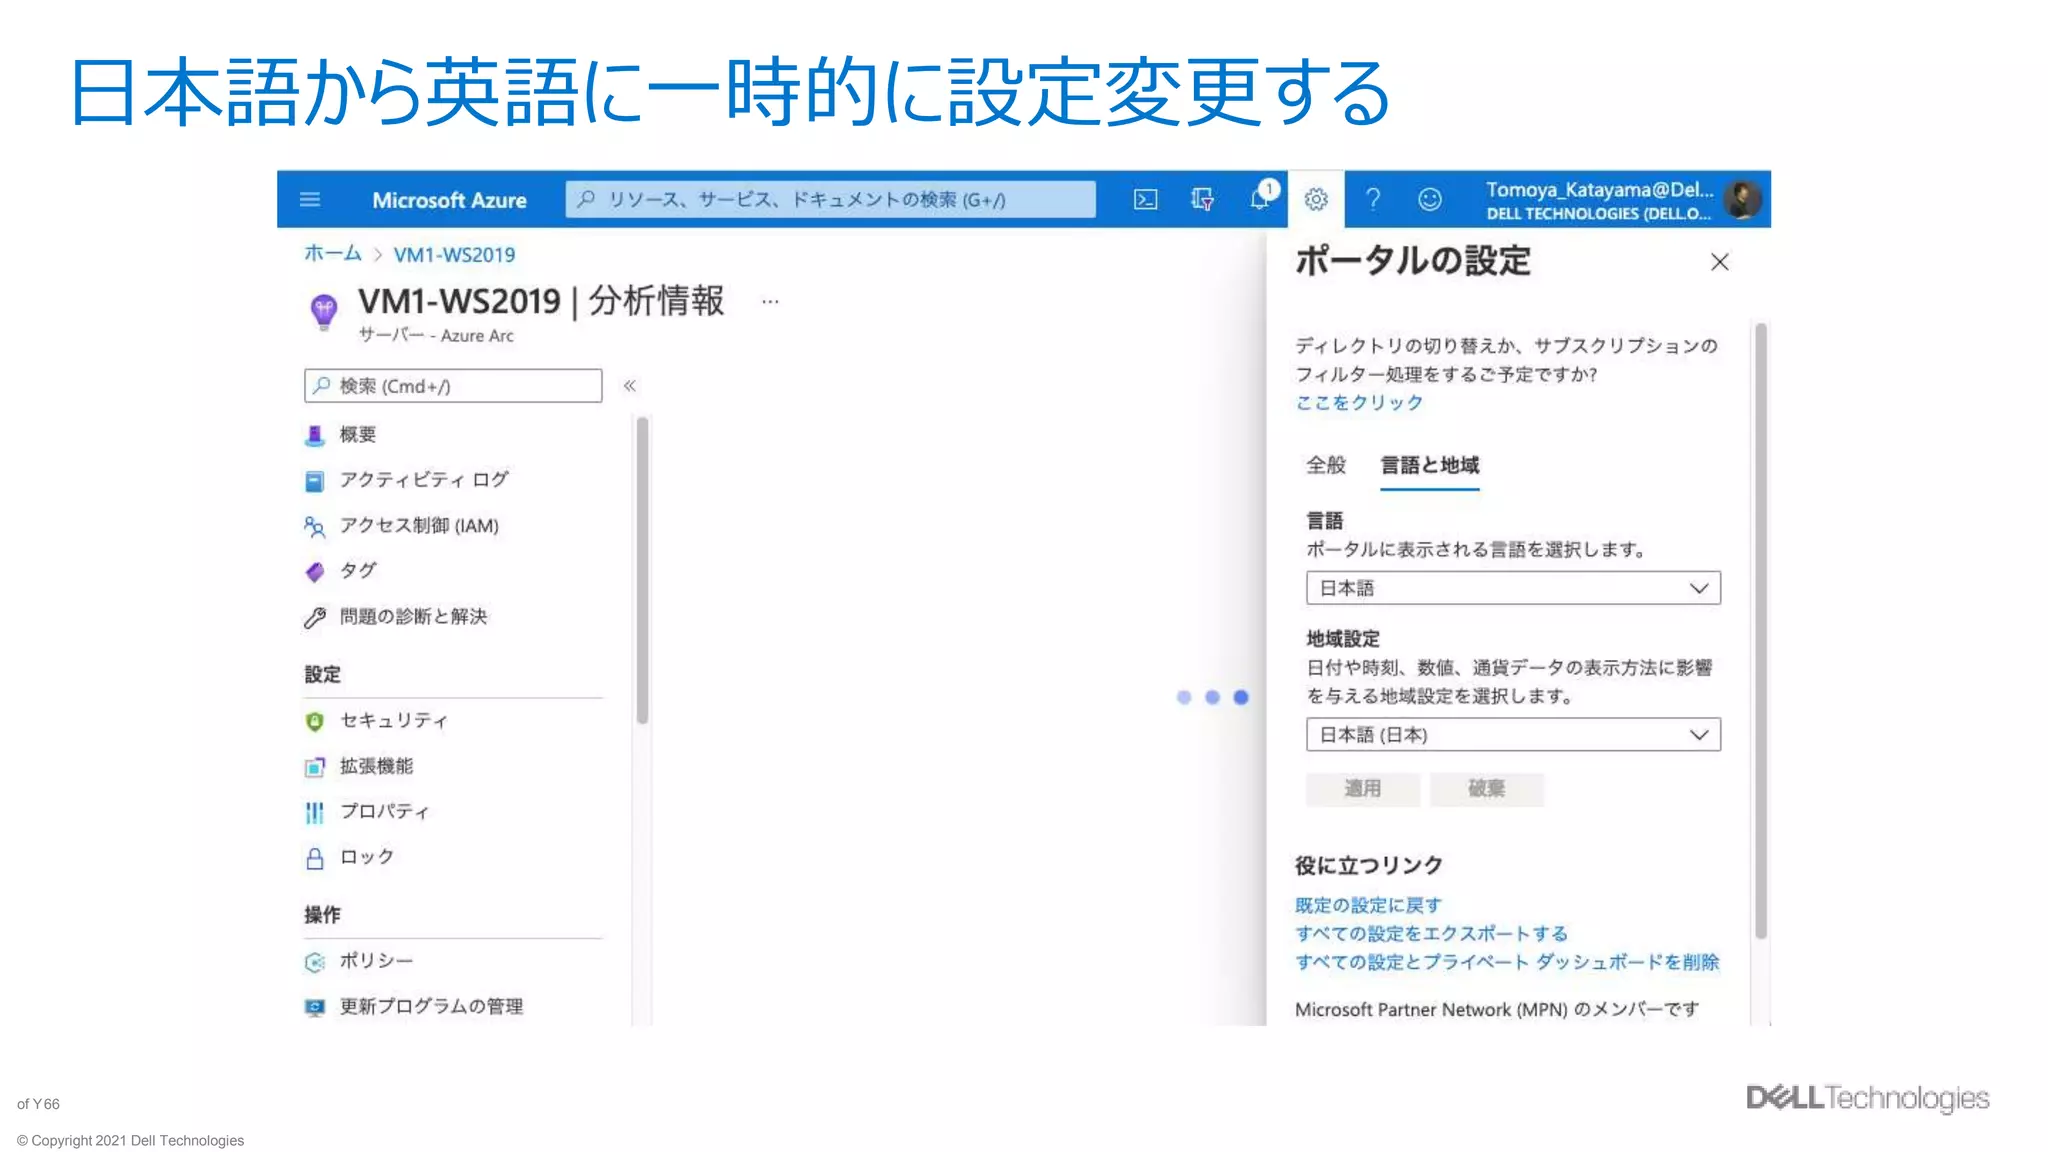The image size is (2048, 1152).
Task: Open the 地域設定 dropdown 日本語 (日本)
Action: [x=1513, y=735]
